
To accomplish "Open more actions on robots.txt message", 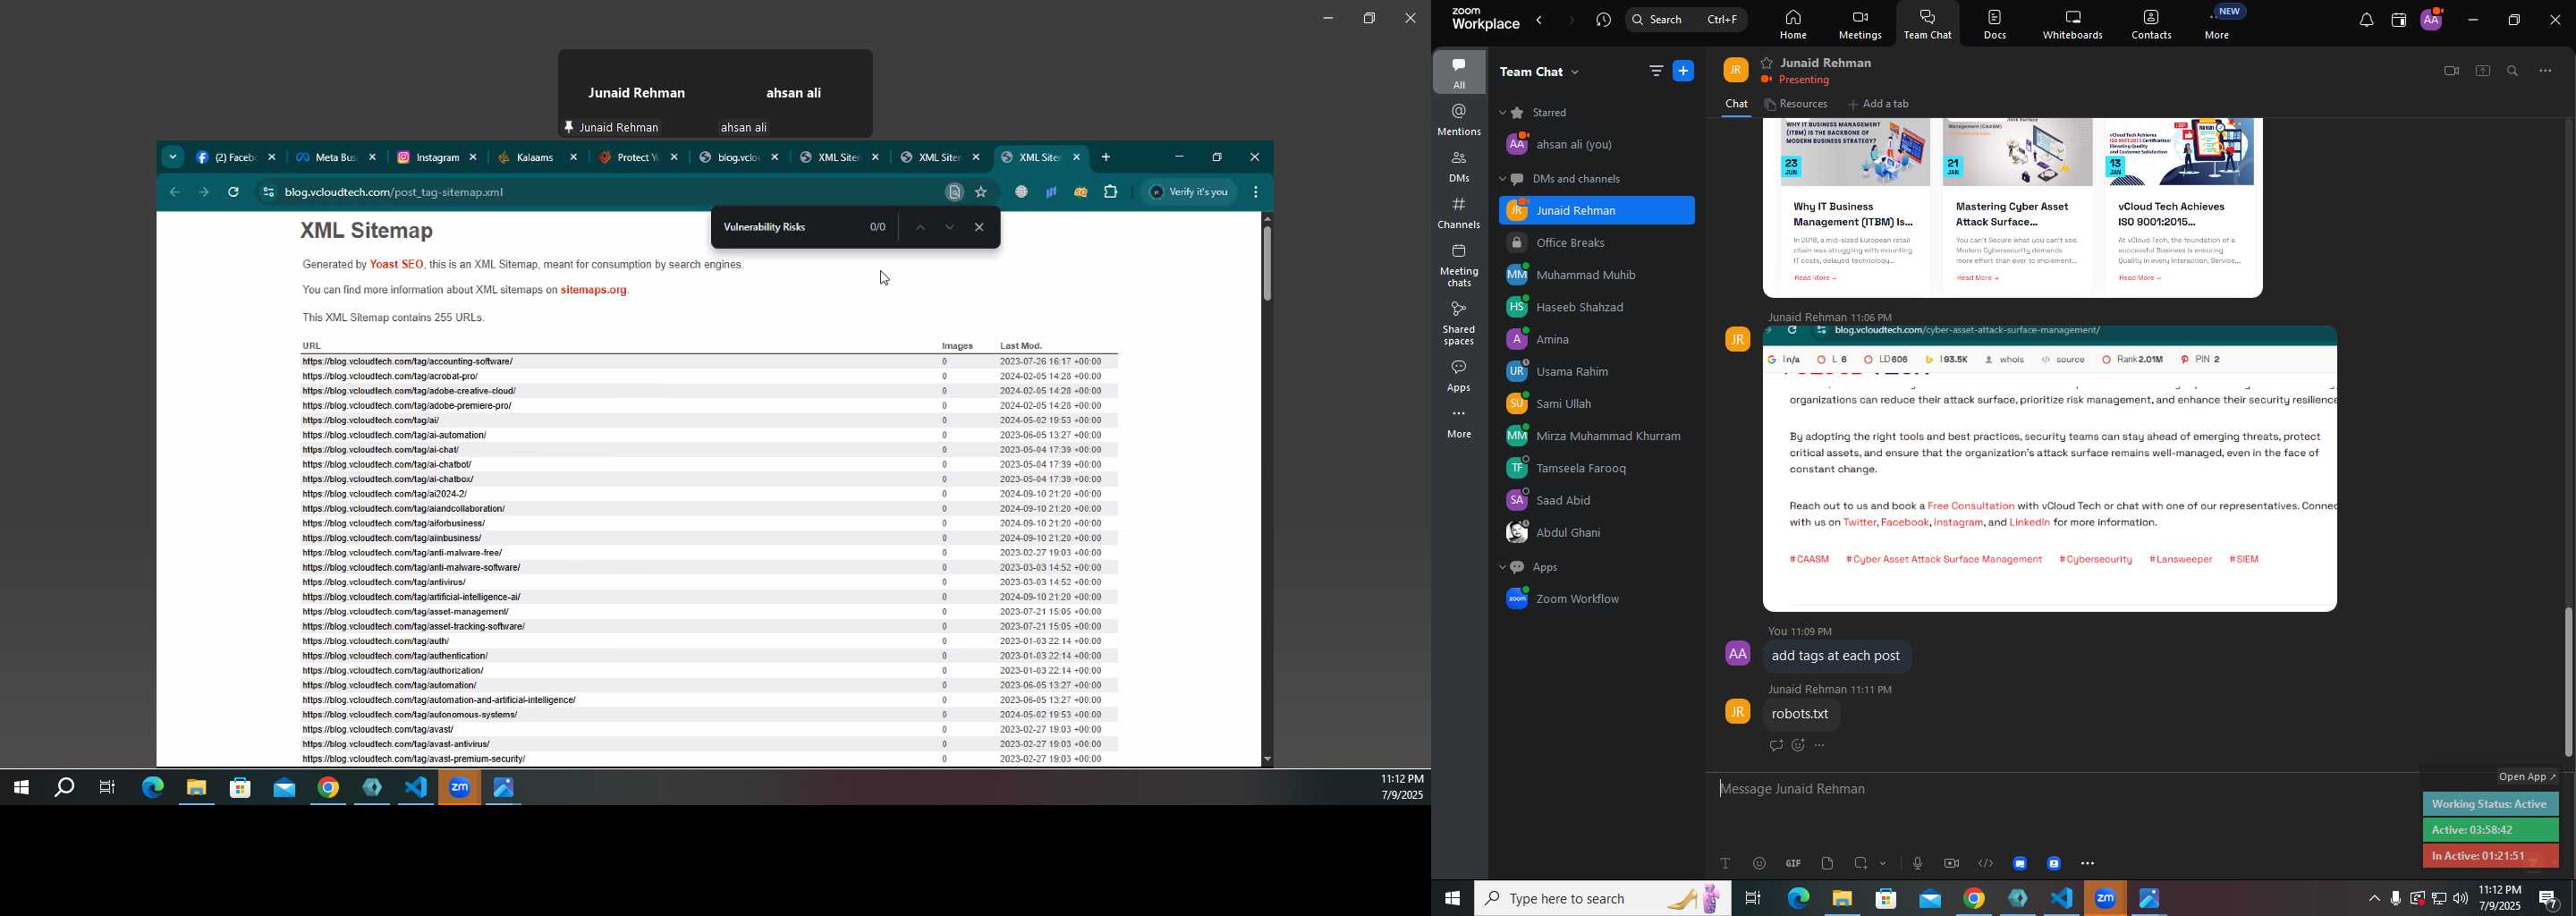I will pos(1821,746).
